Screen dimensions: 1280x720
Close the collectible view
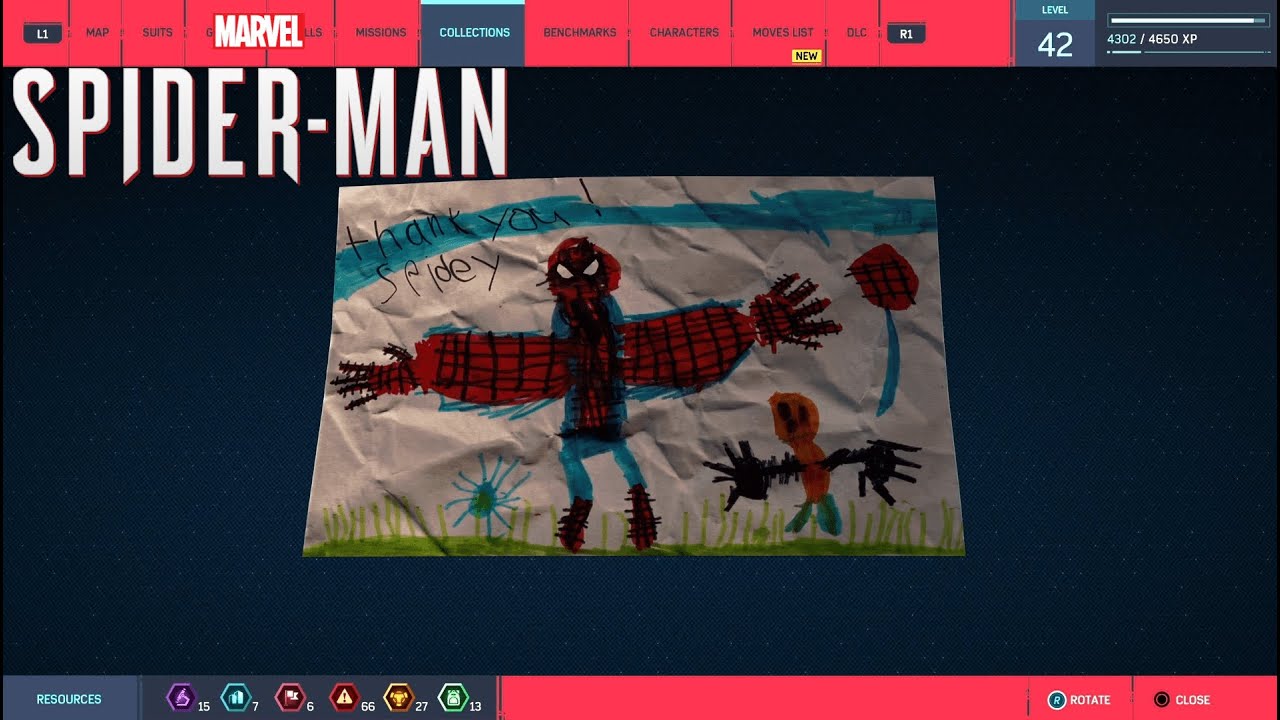1182,699
